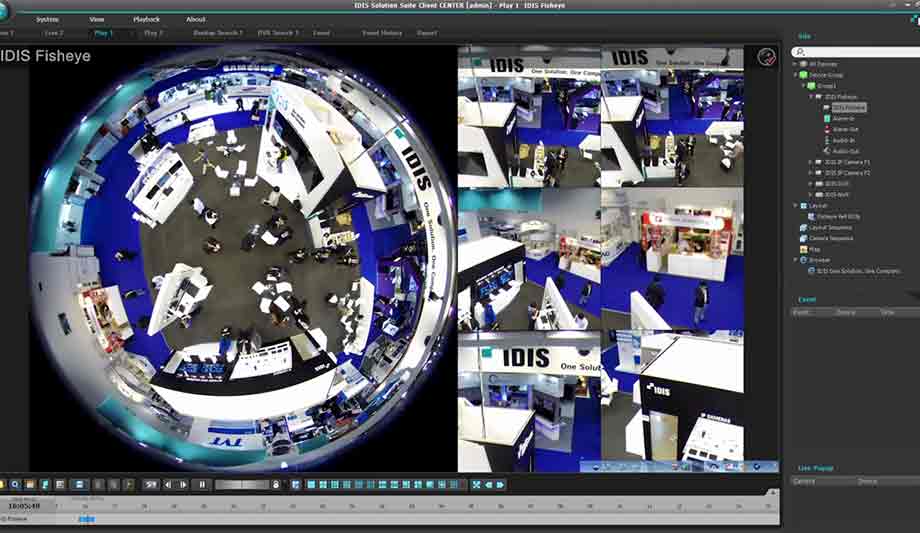The height and width of the screenshot is (533, 920).
Task: Select the Audio-Out tree item
Action: (845, 151)
